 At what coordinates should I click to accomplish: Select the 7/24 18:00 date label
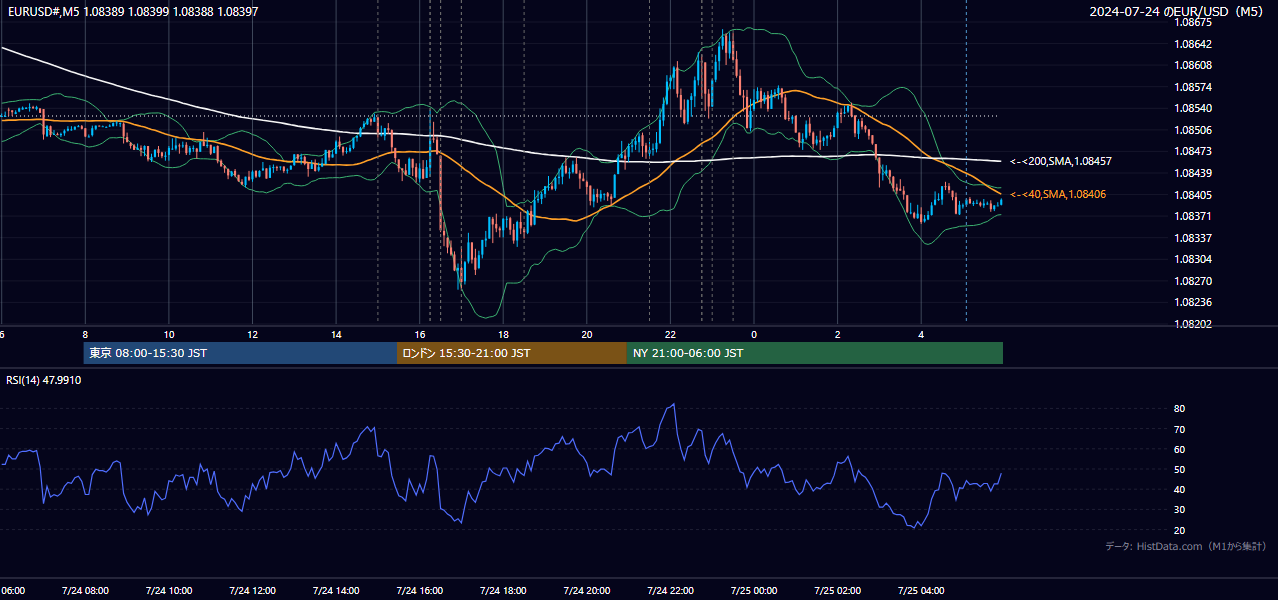pyautogui.click(x=503, y=591)
